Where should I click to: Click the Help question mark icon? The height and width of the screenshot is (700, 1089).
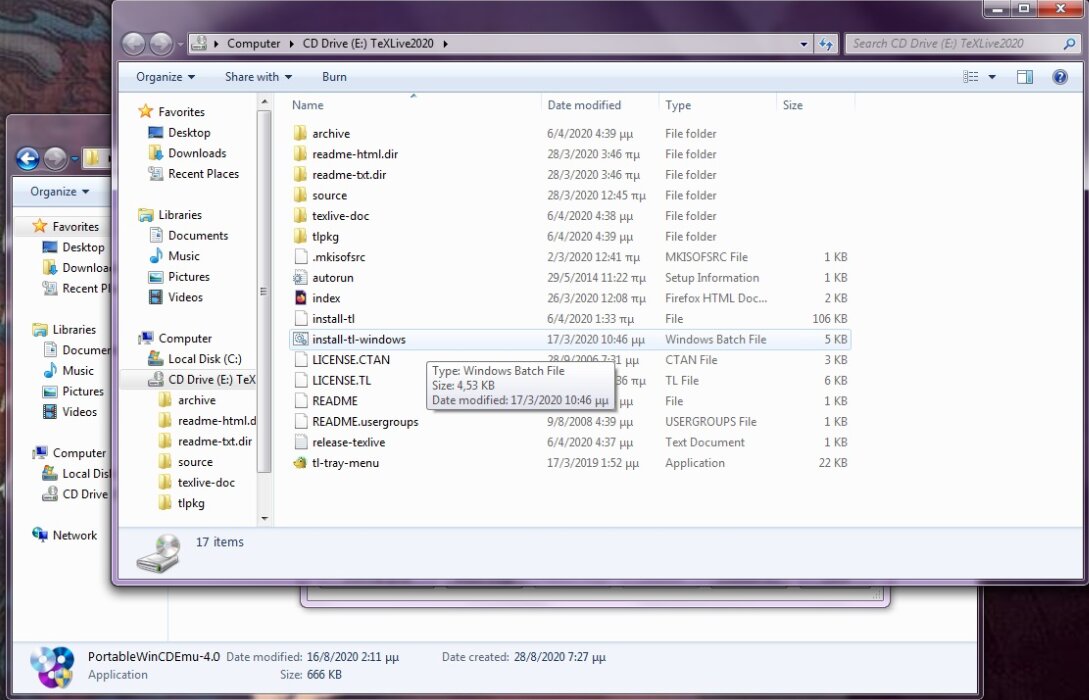point(1060,77)
